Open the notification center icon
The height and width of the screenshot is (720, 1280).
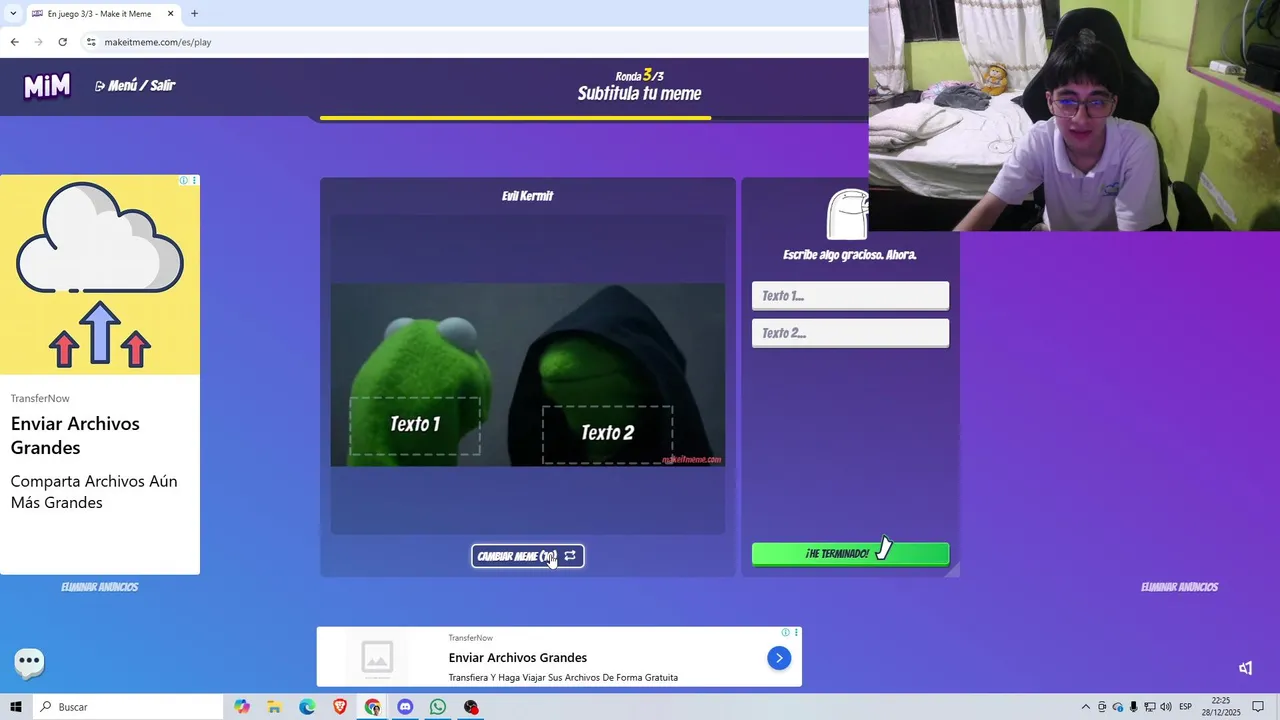(1258, 707)
